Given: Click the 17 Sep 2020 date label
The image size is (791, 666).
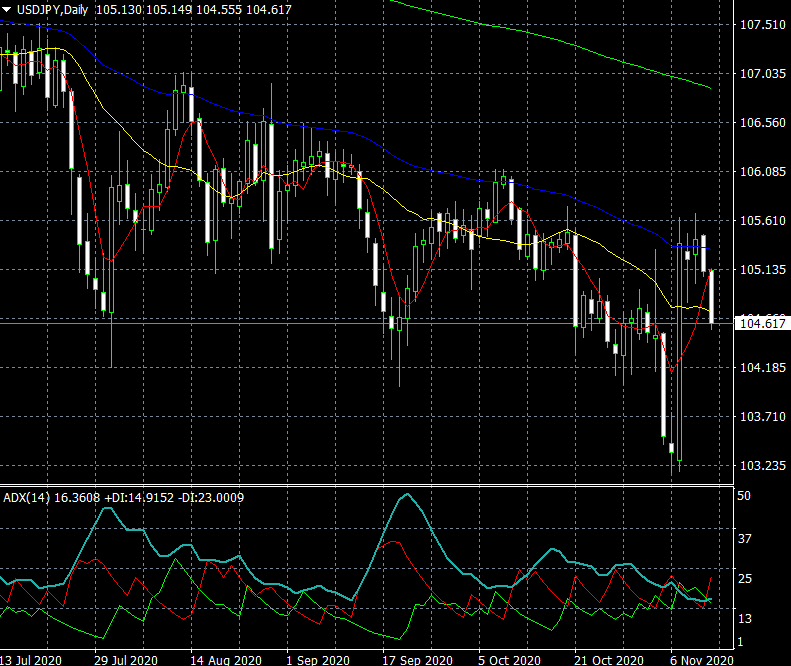Looking at the screenshot, I should (x=418, y=660).
